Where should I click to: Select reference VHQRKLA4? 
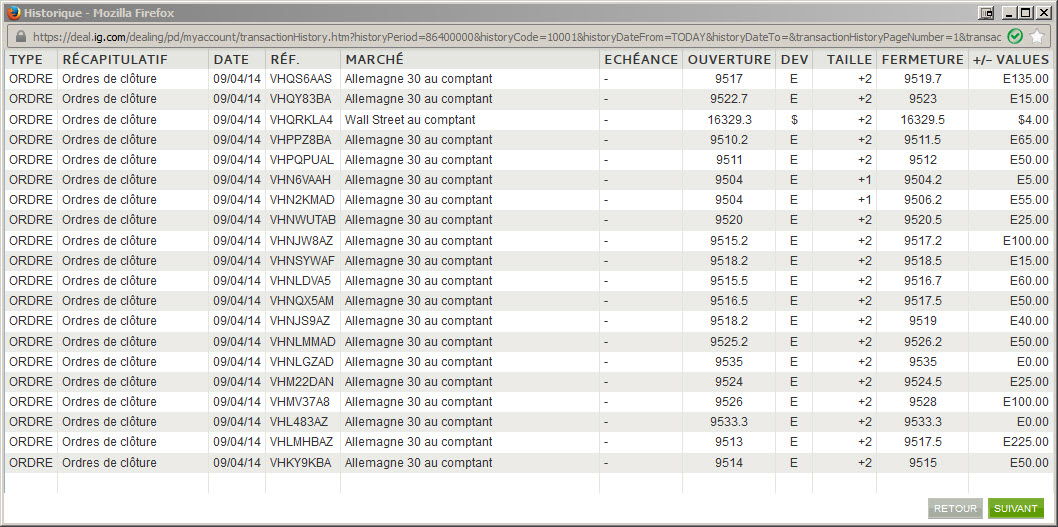coord(301,120)
